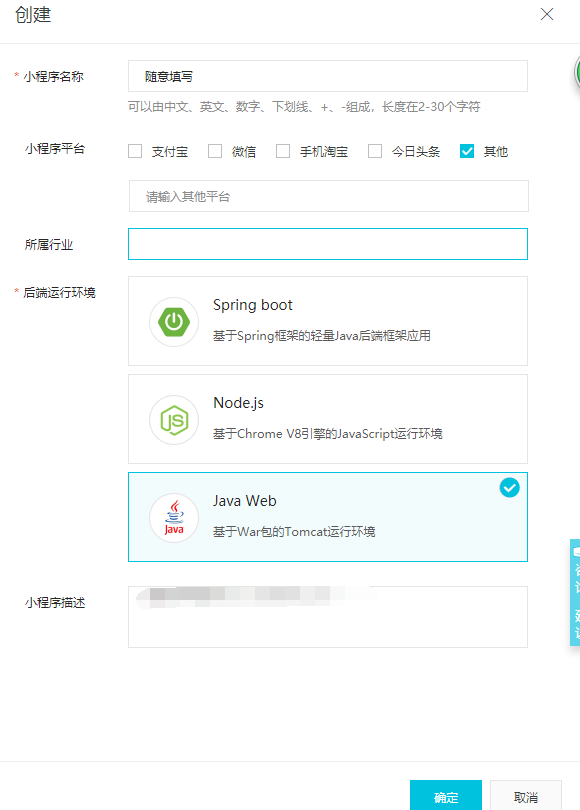Click the 今日头条 label text
The width and height of the screenshot is (580, 810).
click(x=416, y=151)
